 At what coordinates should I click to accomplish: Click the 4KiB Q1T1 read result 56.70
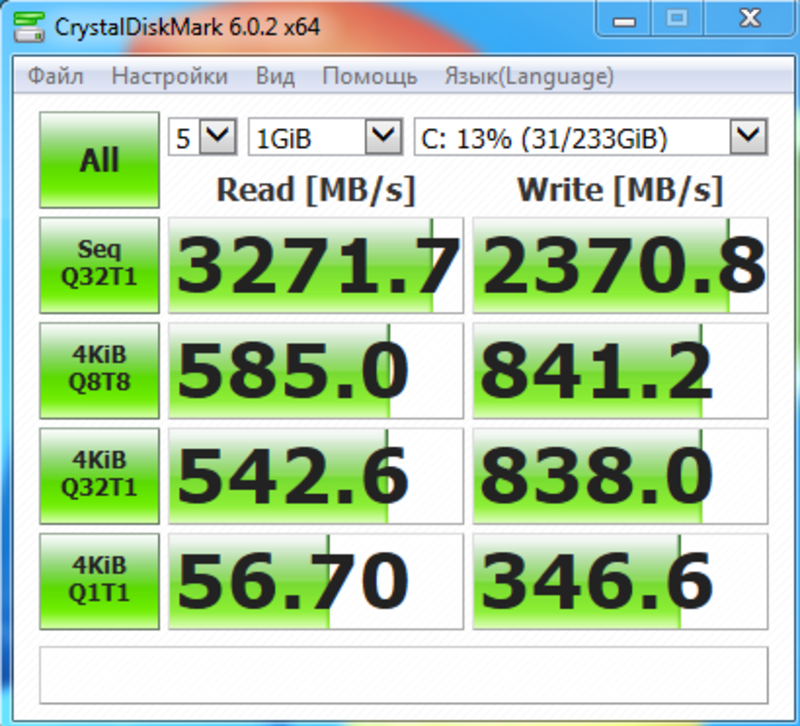316,581
